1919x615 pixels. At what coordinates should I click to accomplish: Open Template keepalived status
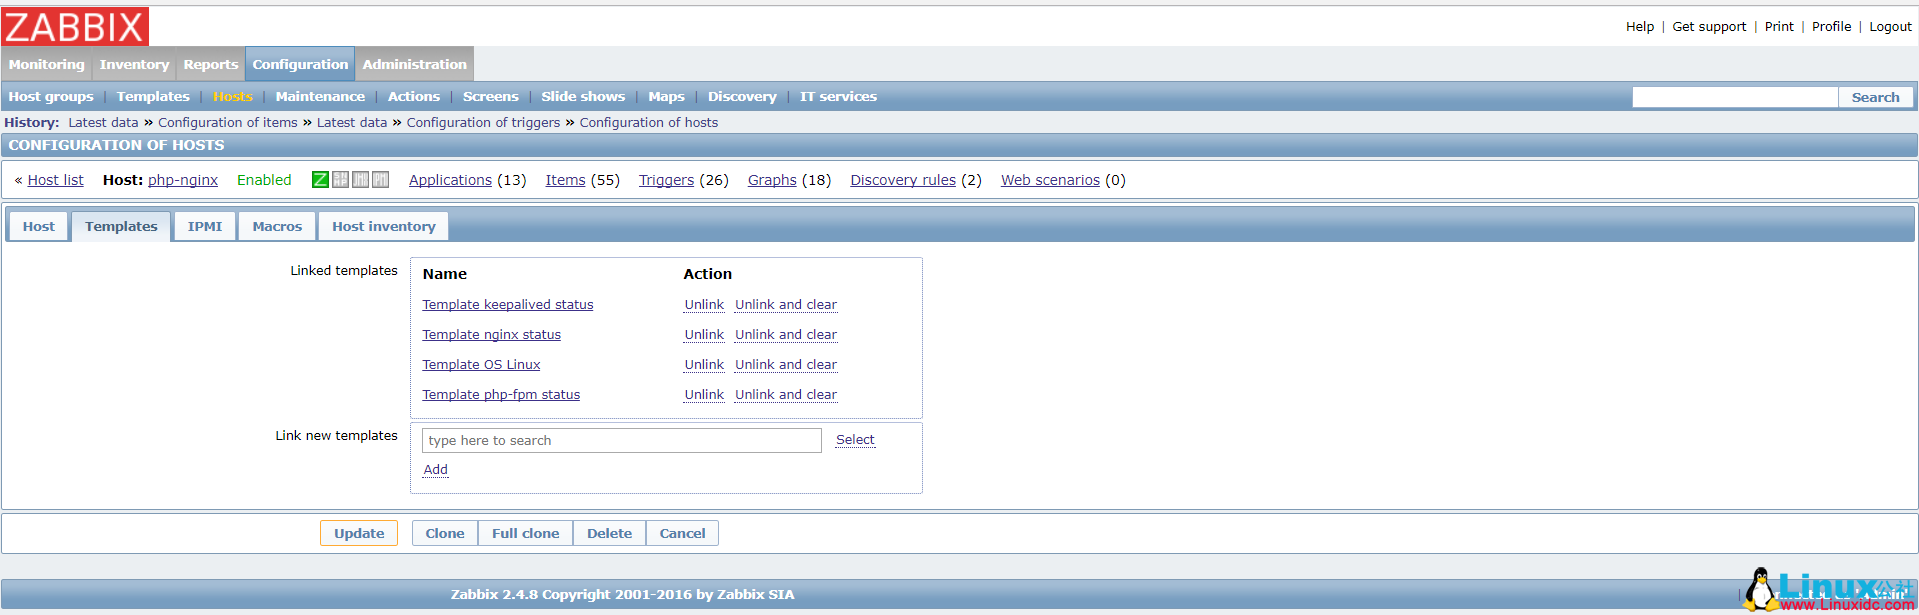pos(508,305)
